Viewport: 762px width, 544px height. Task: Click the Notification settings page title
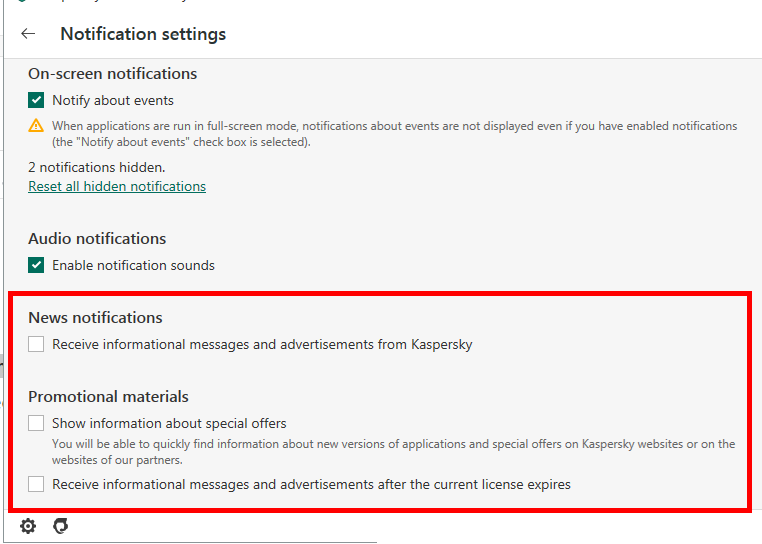(143, 34)
